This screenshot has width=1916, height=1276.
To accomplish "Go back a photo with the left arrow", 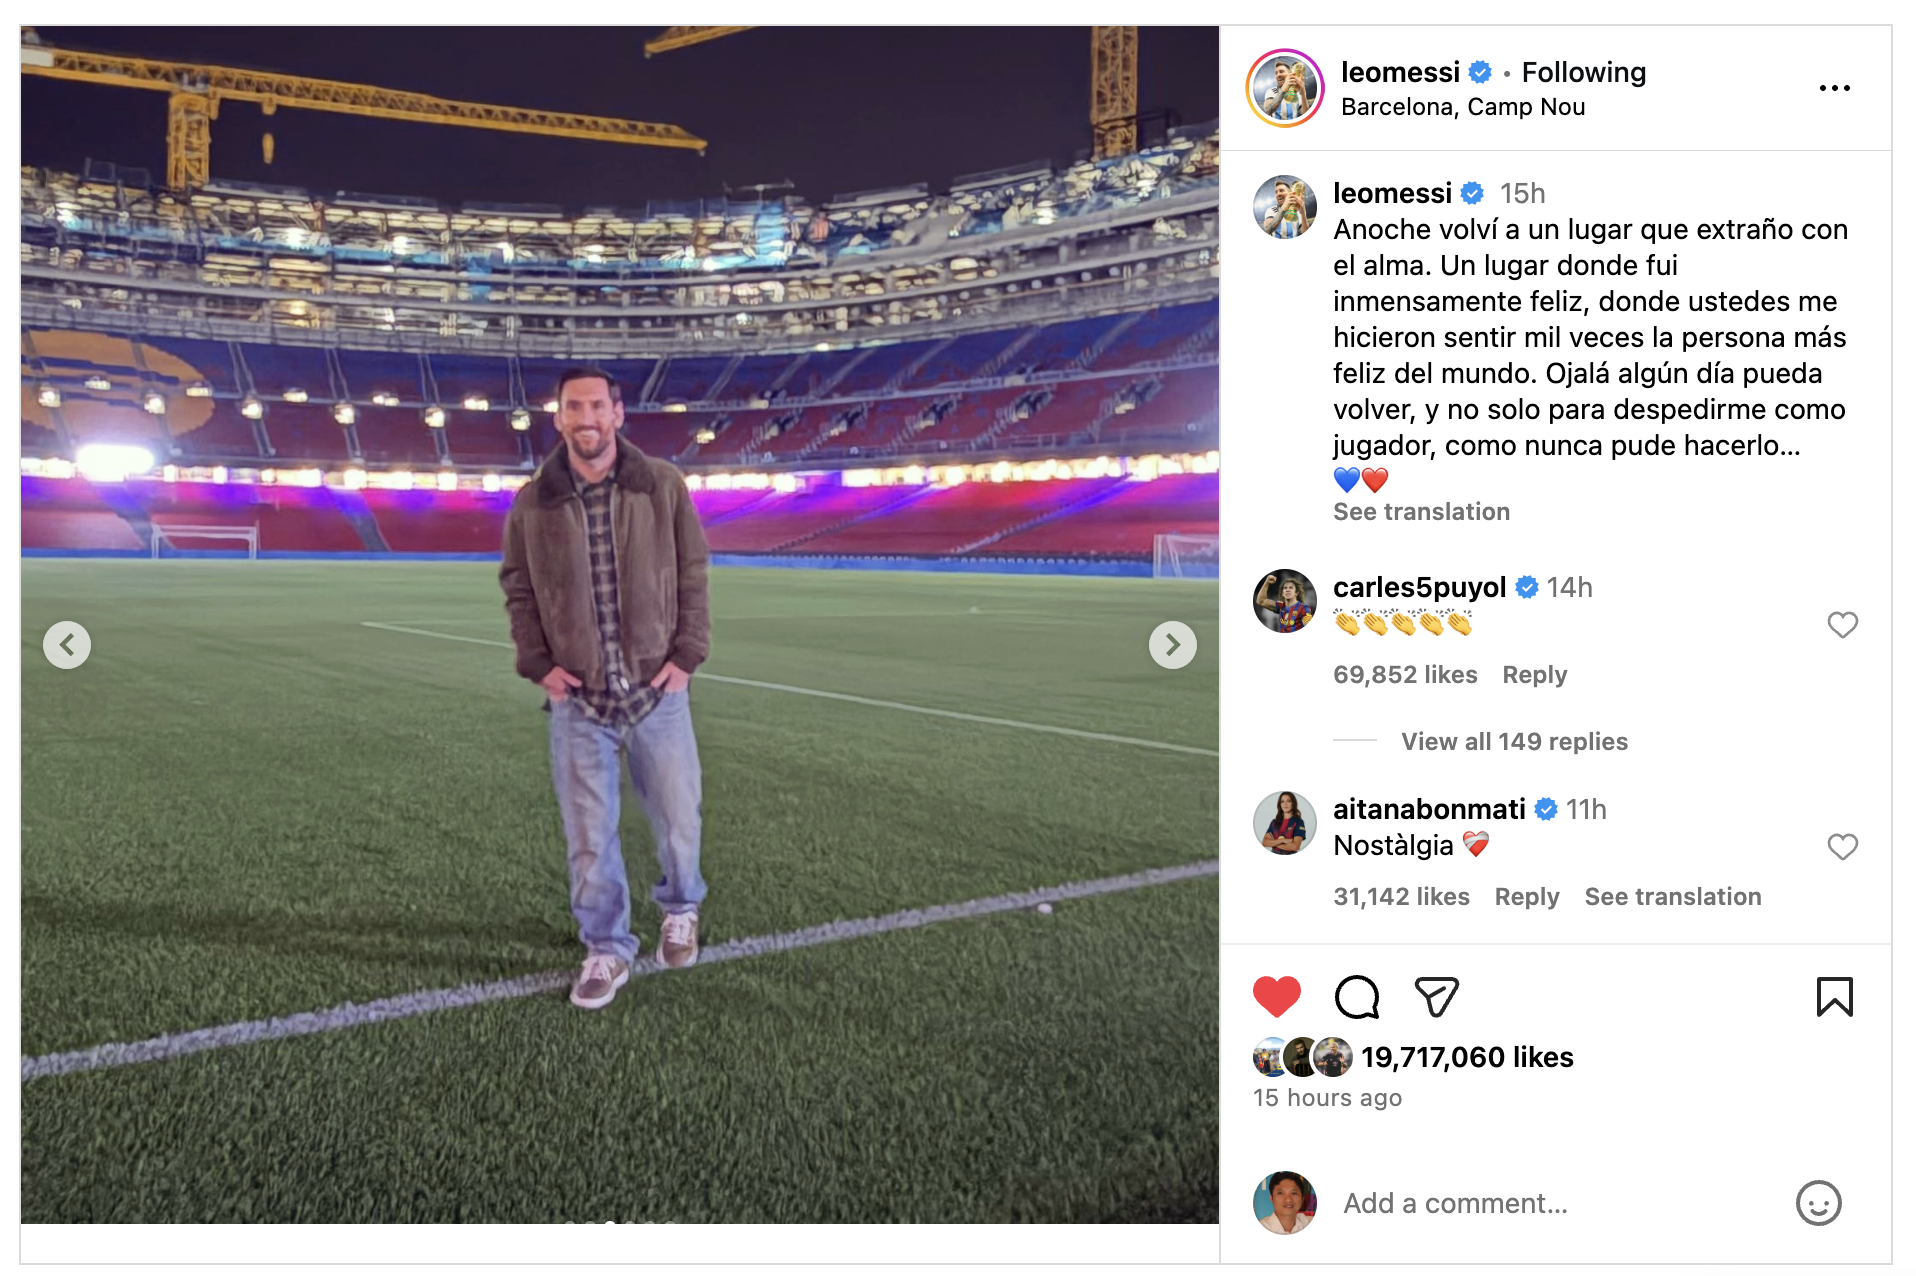I will tap(67, 645).
